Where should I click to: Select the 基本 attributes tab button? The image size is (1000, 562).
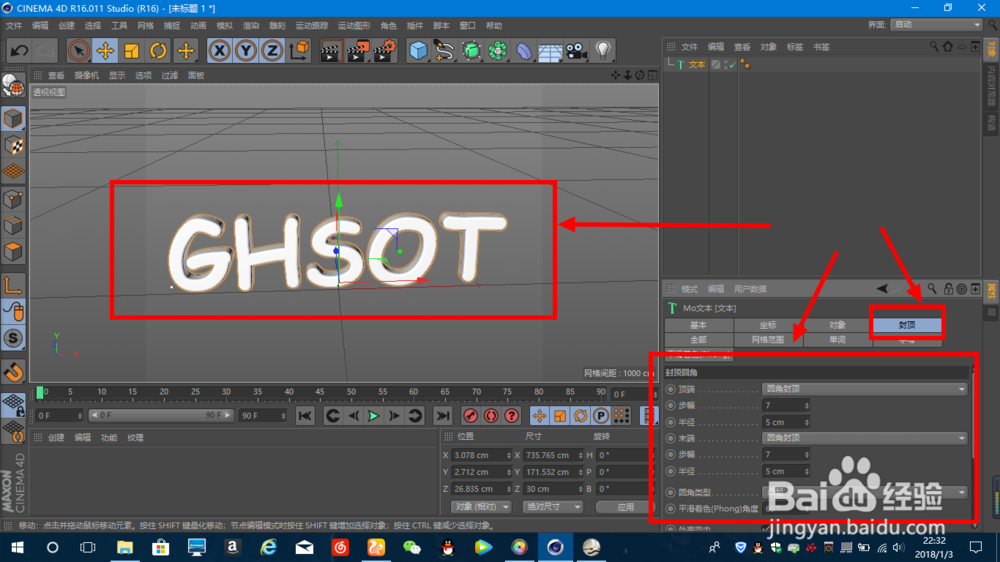tap(698, 325)
